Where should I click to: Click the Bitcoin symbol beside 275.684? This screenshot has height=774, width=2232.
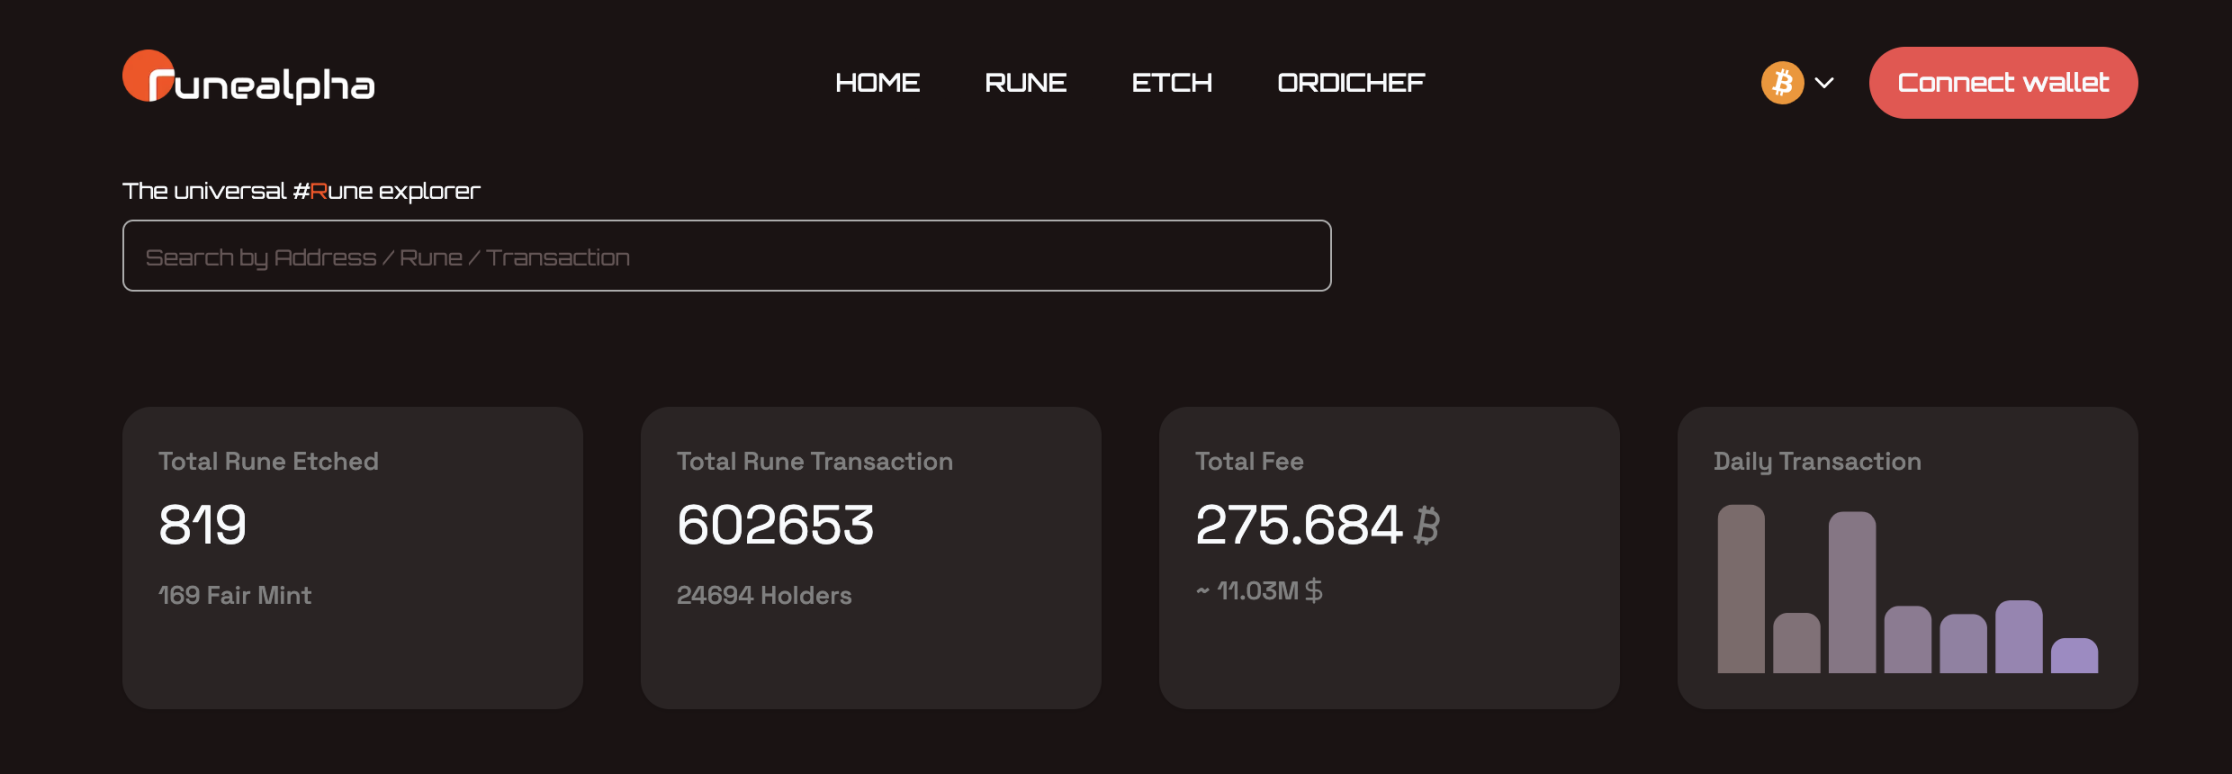(1427, 525)
